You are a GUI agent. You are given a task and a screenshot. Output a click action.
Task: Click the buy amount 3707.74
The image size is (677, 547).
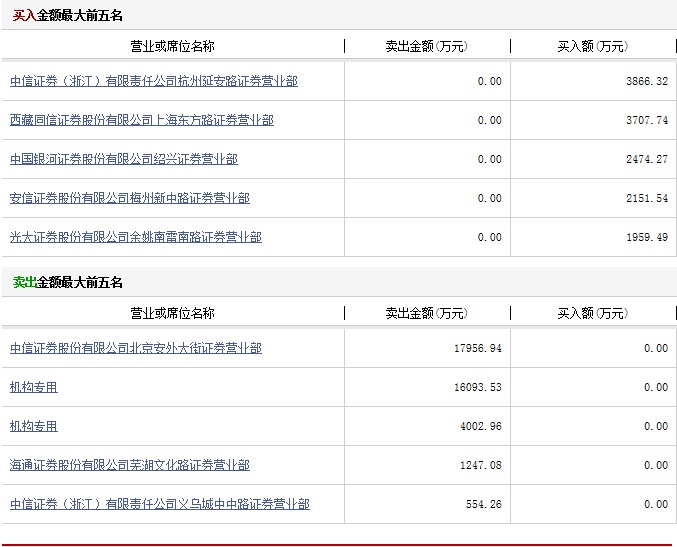click(x=647, y=120)
